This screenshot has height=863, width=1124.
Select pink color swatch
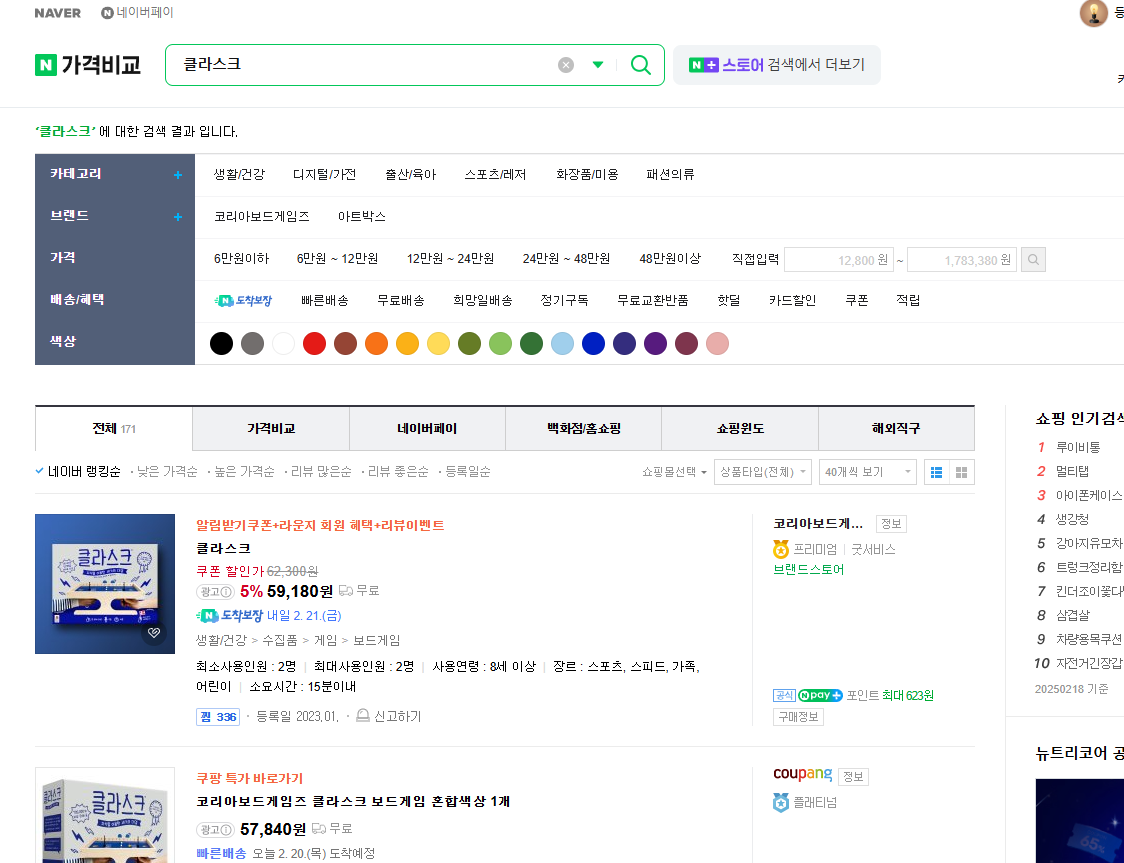[x=717, y=343]
